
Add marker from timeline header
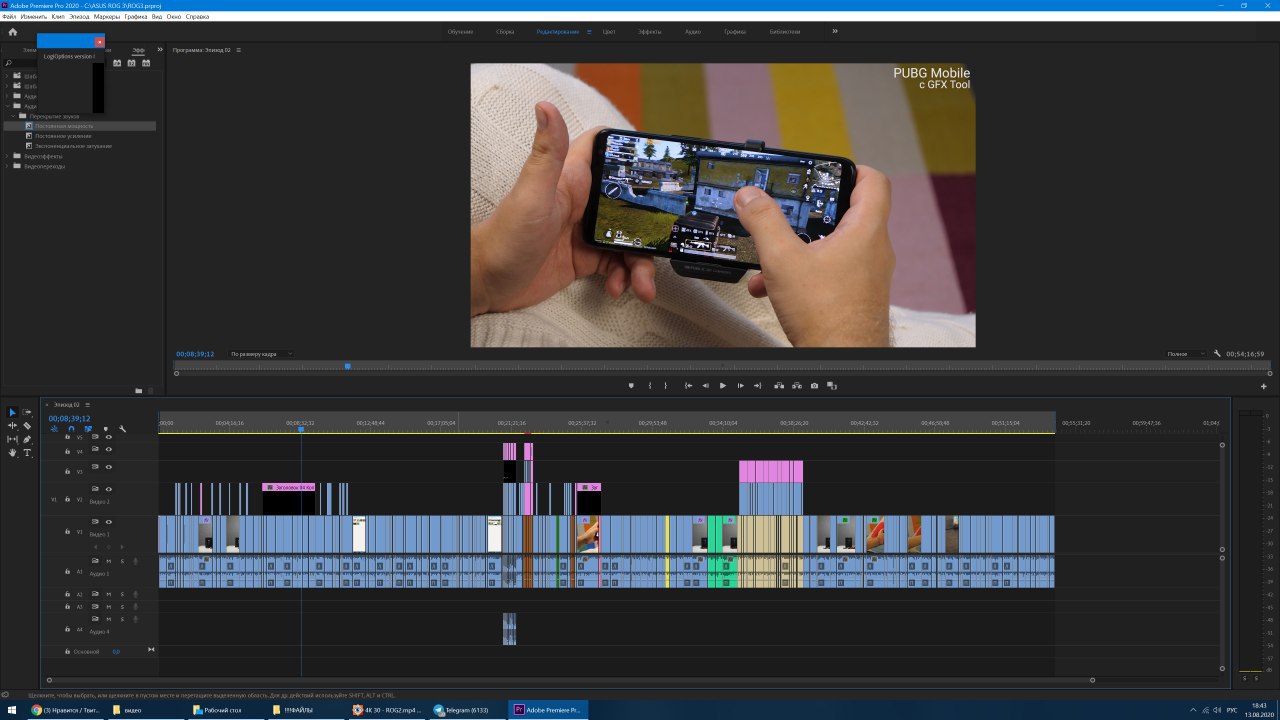tap(105, 429)
